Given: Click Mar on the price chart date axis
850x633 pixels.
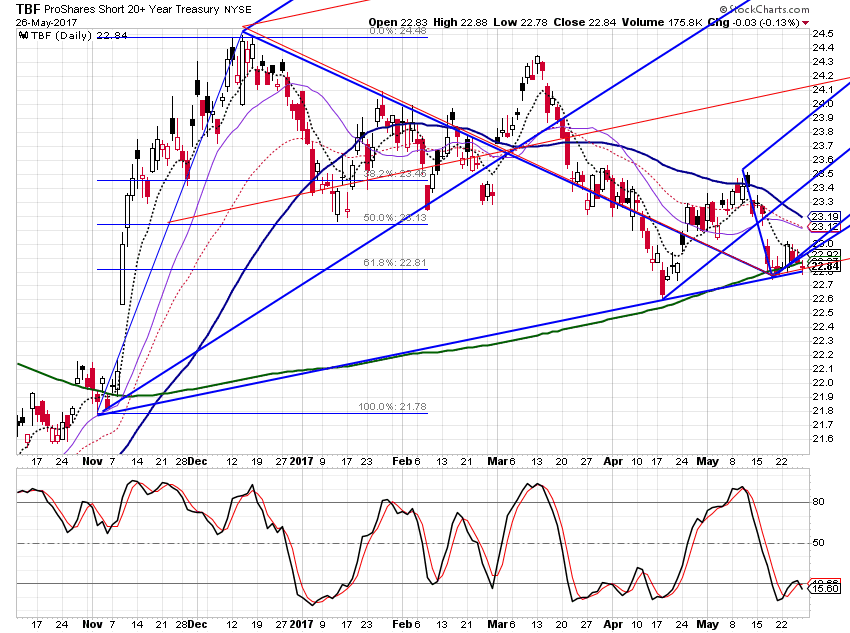Looking at the screenshot, I should pos(497,461).
